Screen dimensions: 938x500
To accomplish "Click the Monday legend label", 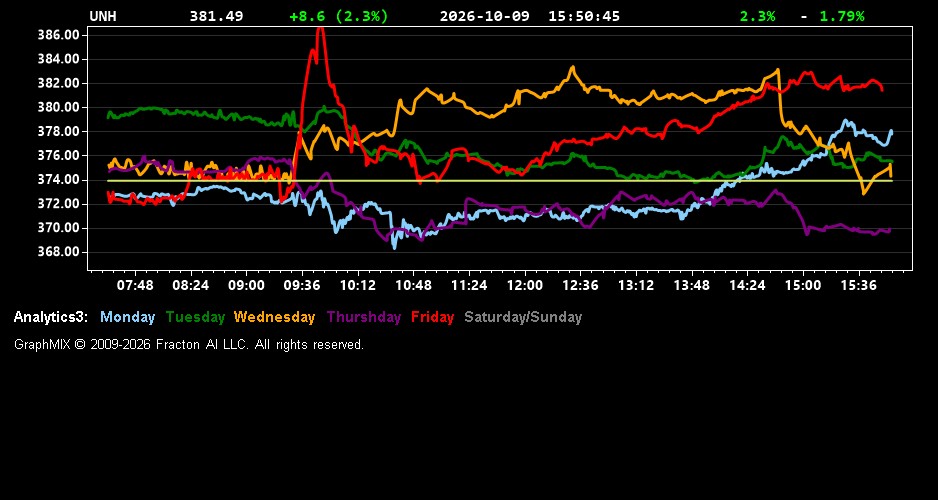I will pyautogui.click(x=127, y=317).
